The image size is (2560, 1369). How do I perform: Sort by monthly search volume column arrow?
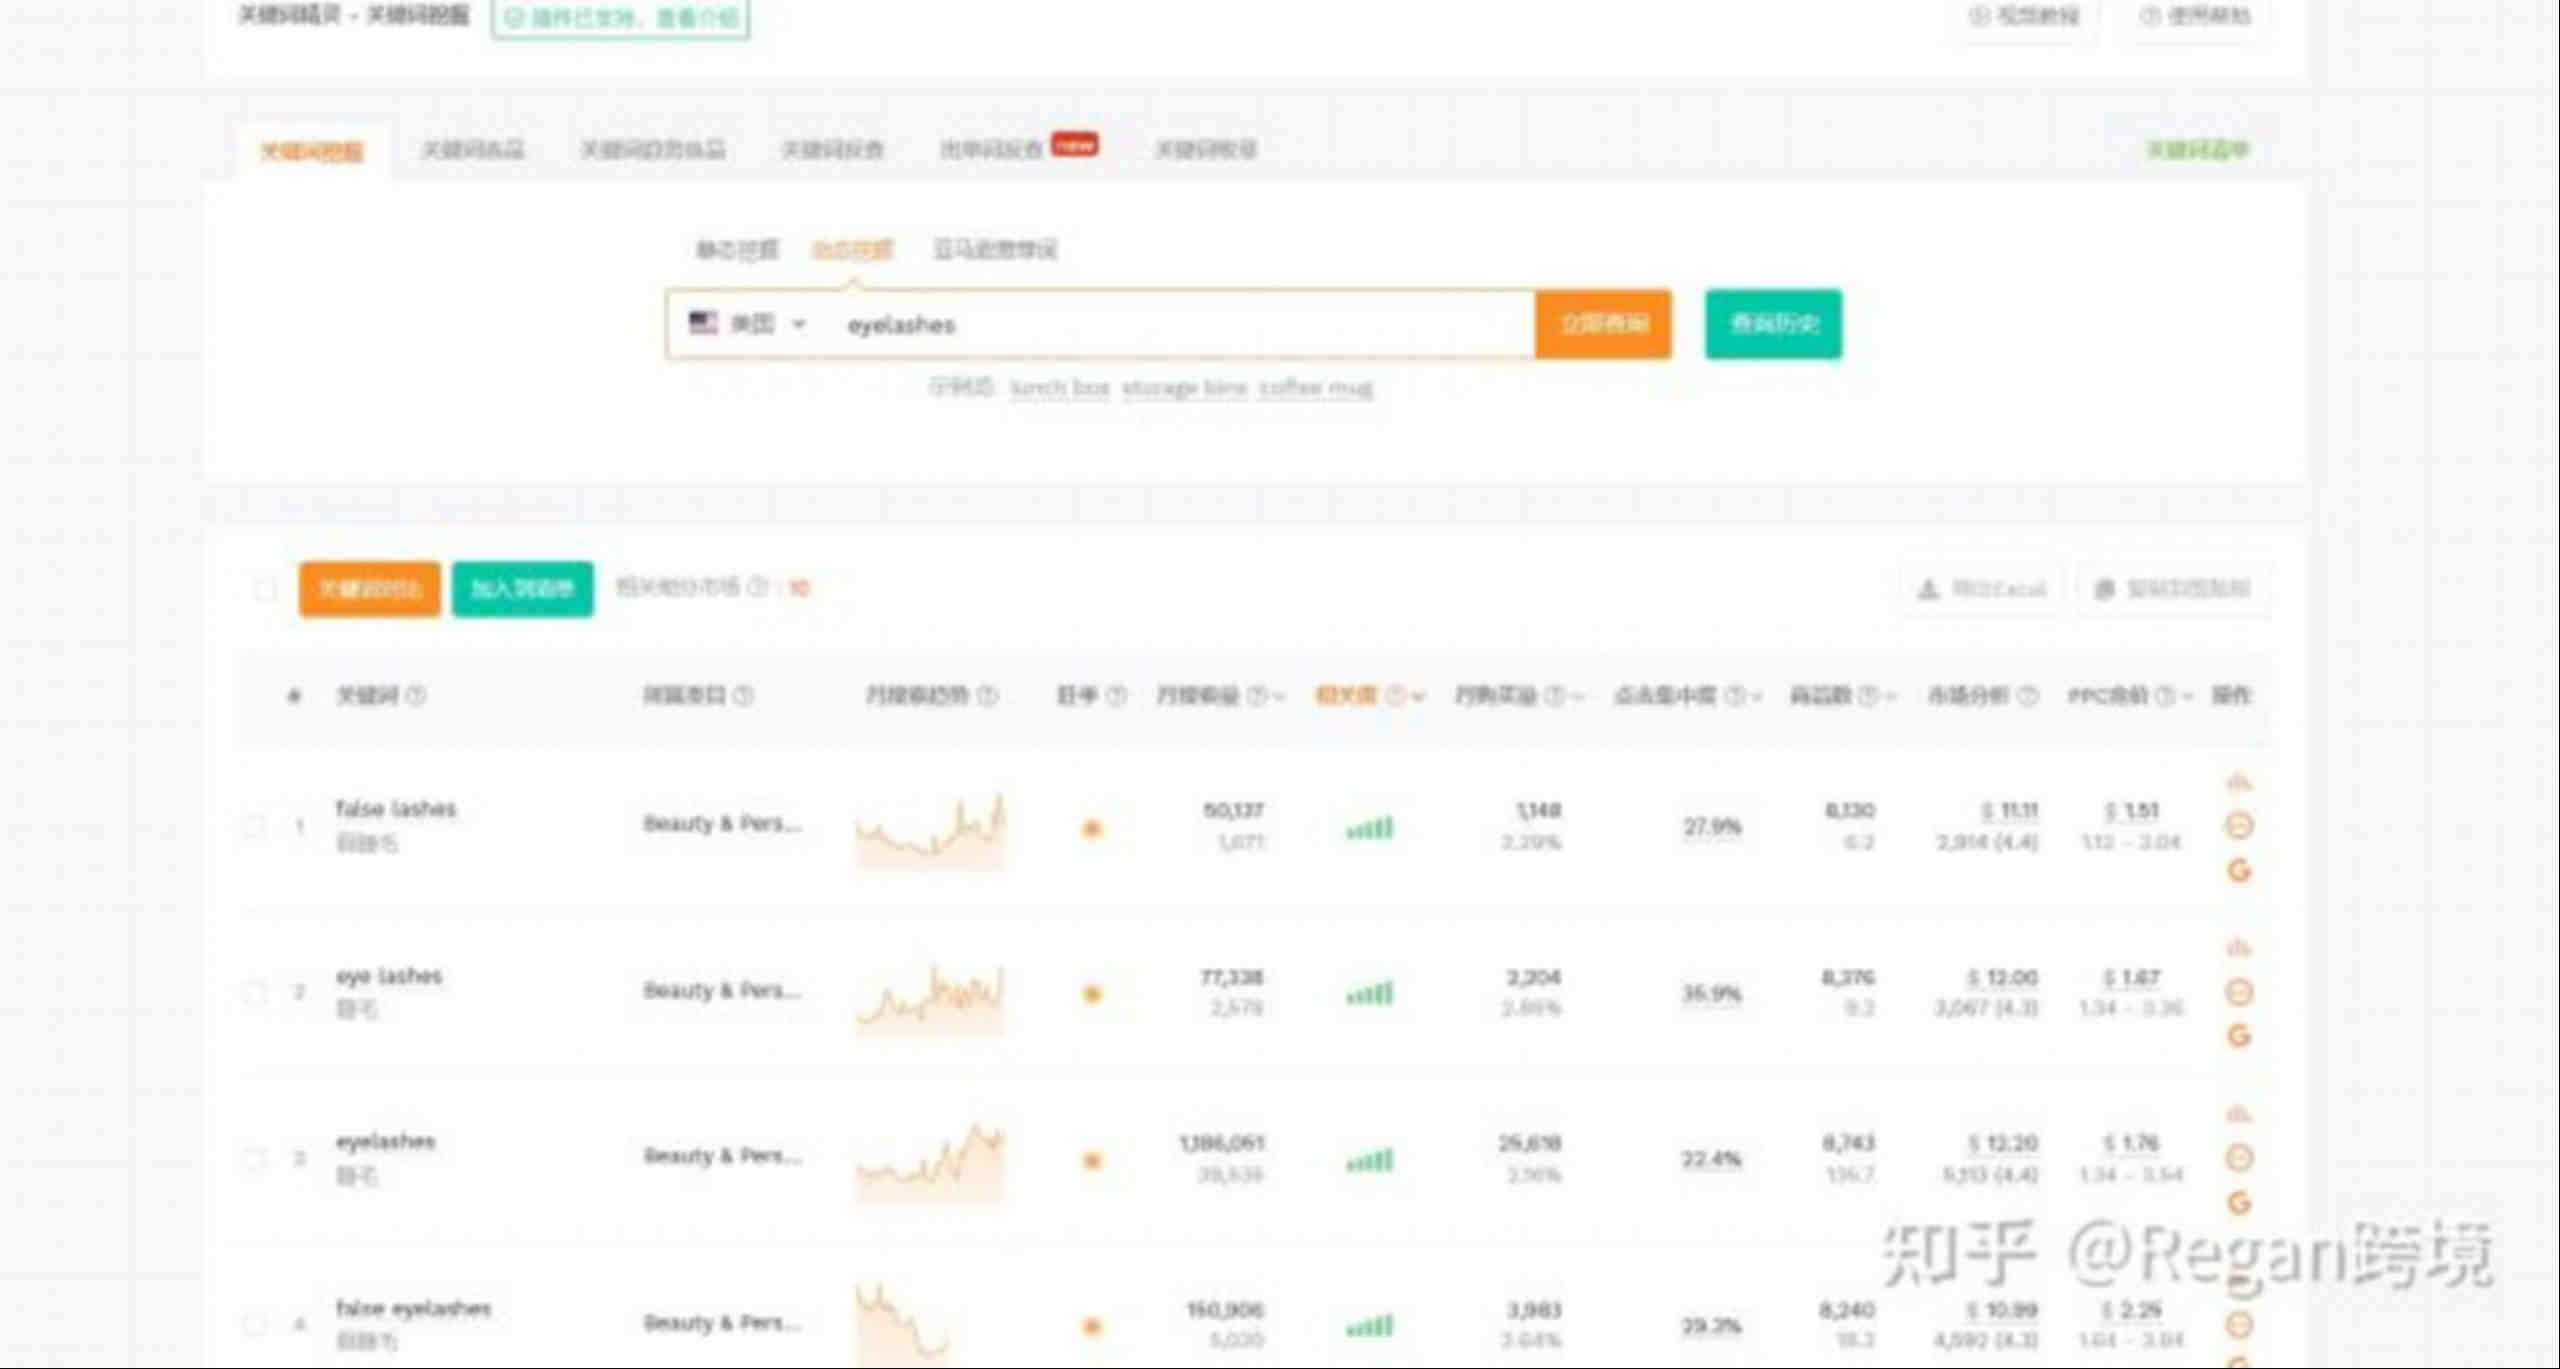pos(1278,696)
